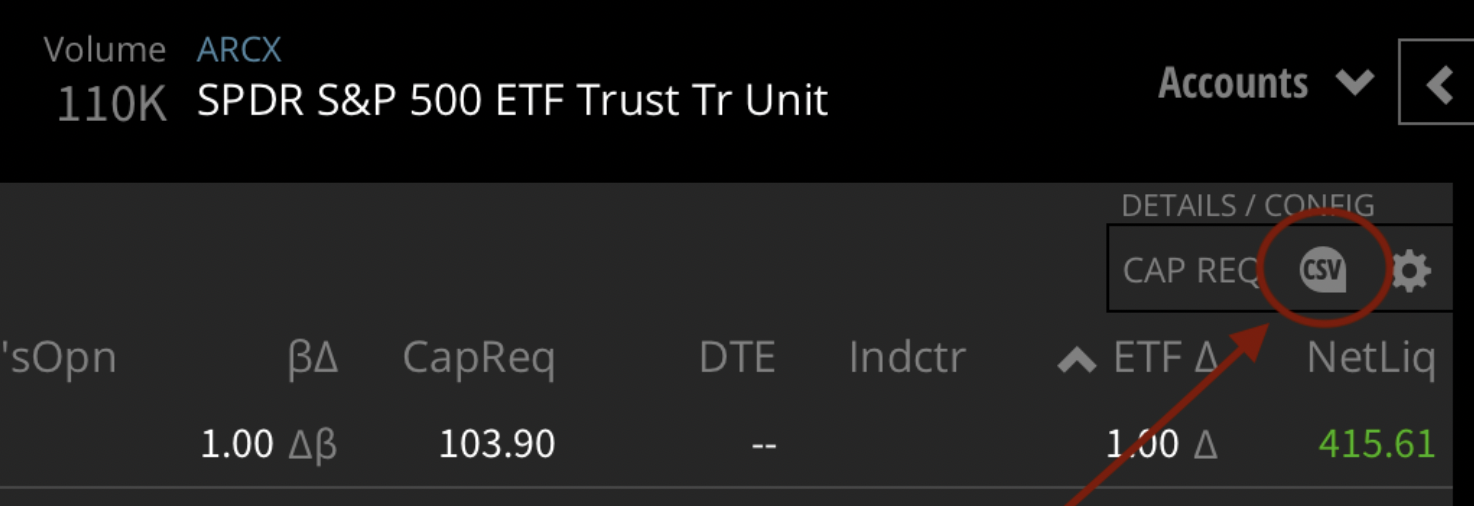Sort by the CapReq column header
This screenshot has width=1474, height=506.
[x=478, y=358]
